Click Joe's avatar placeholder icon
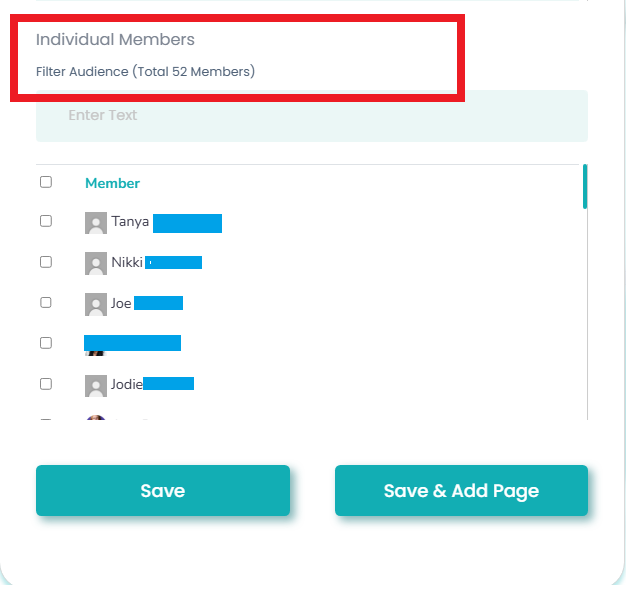The image size is (626, 598). click(x=96, y=304)
